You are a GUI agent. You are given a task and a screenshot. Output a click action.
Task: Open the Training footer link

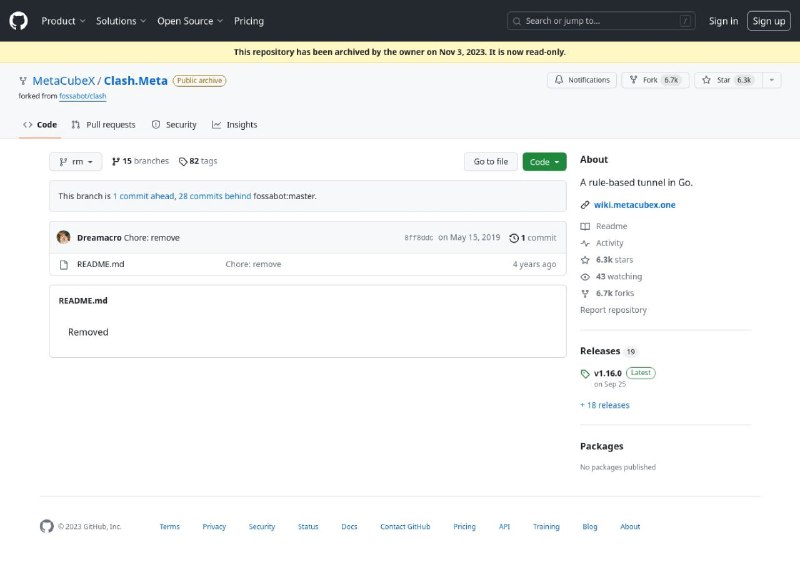pyautogui.click(x=546, y=526)
